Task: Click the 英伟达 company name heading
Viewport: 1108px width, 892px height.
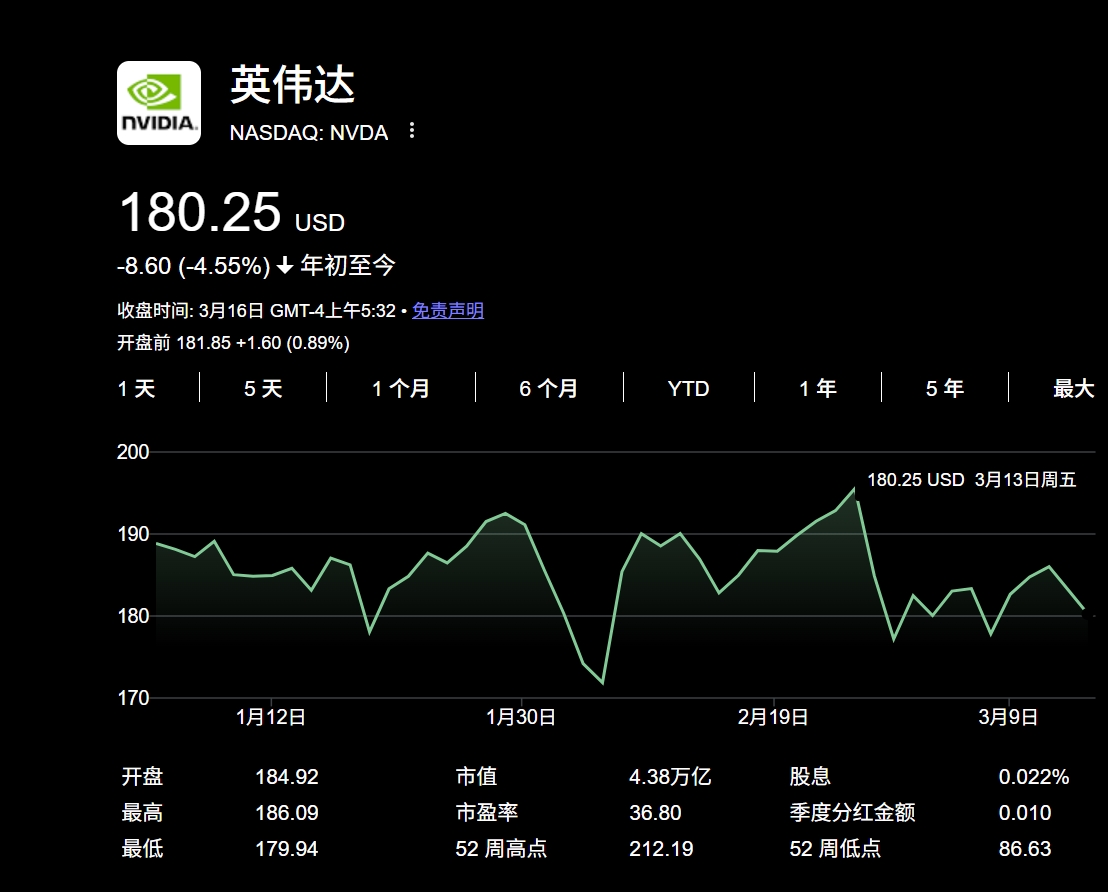Action: click(x=293, y=86)
